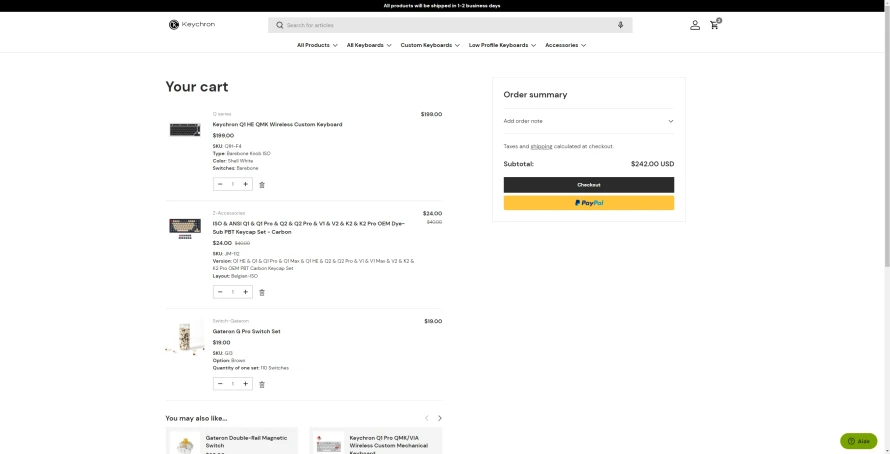Screen dimensions: 890x454
Task: Open Keychron Q1 HE QMK Wireless Custom Keyboard
Action: pyautogui.click(x=278, y=124)
